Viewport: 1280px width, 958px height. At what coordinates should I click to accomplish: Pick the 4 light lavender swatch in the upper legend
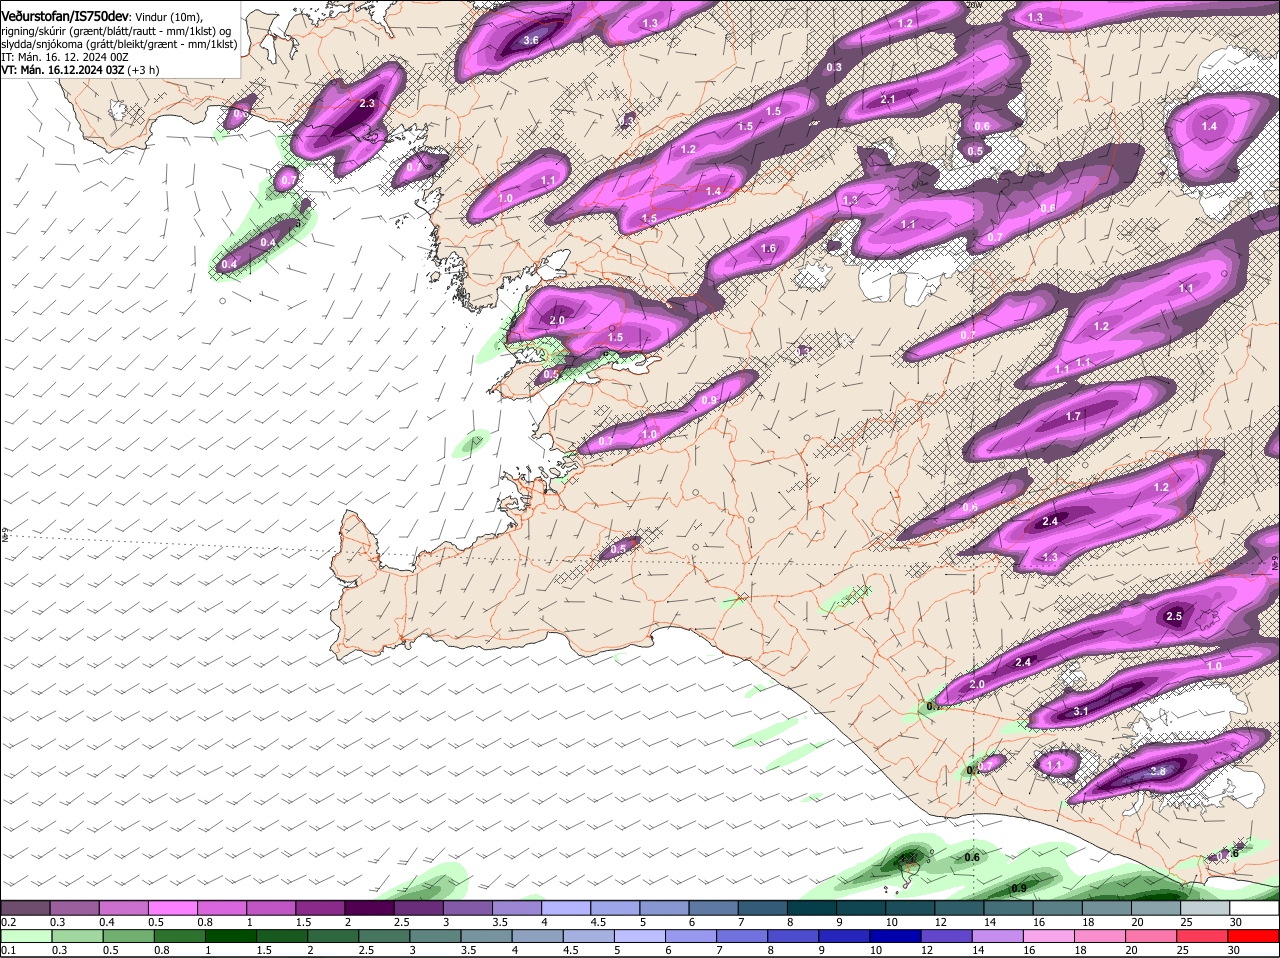point(566,907)
